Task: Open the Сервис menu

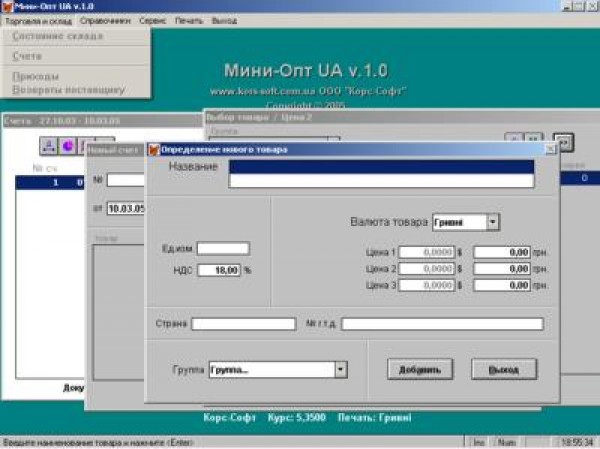Action: tap(153, 20)
